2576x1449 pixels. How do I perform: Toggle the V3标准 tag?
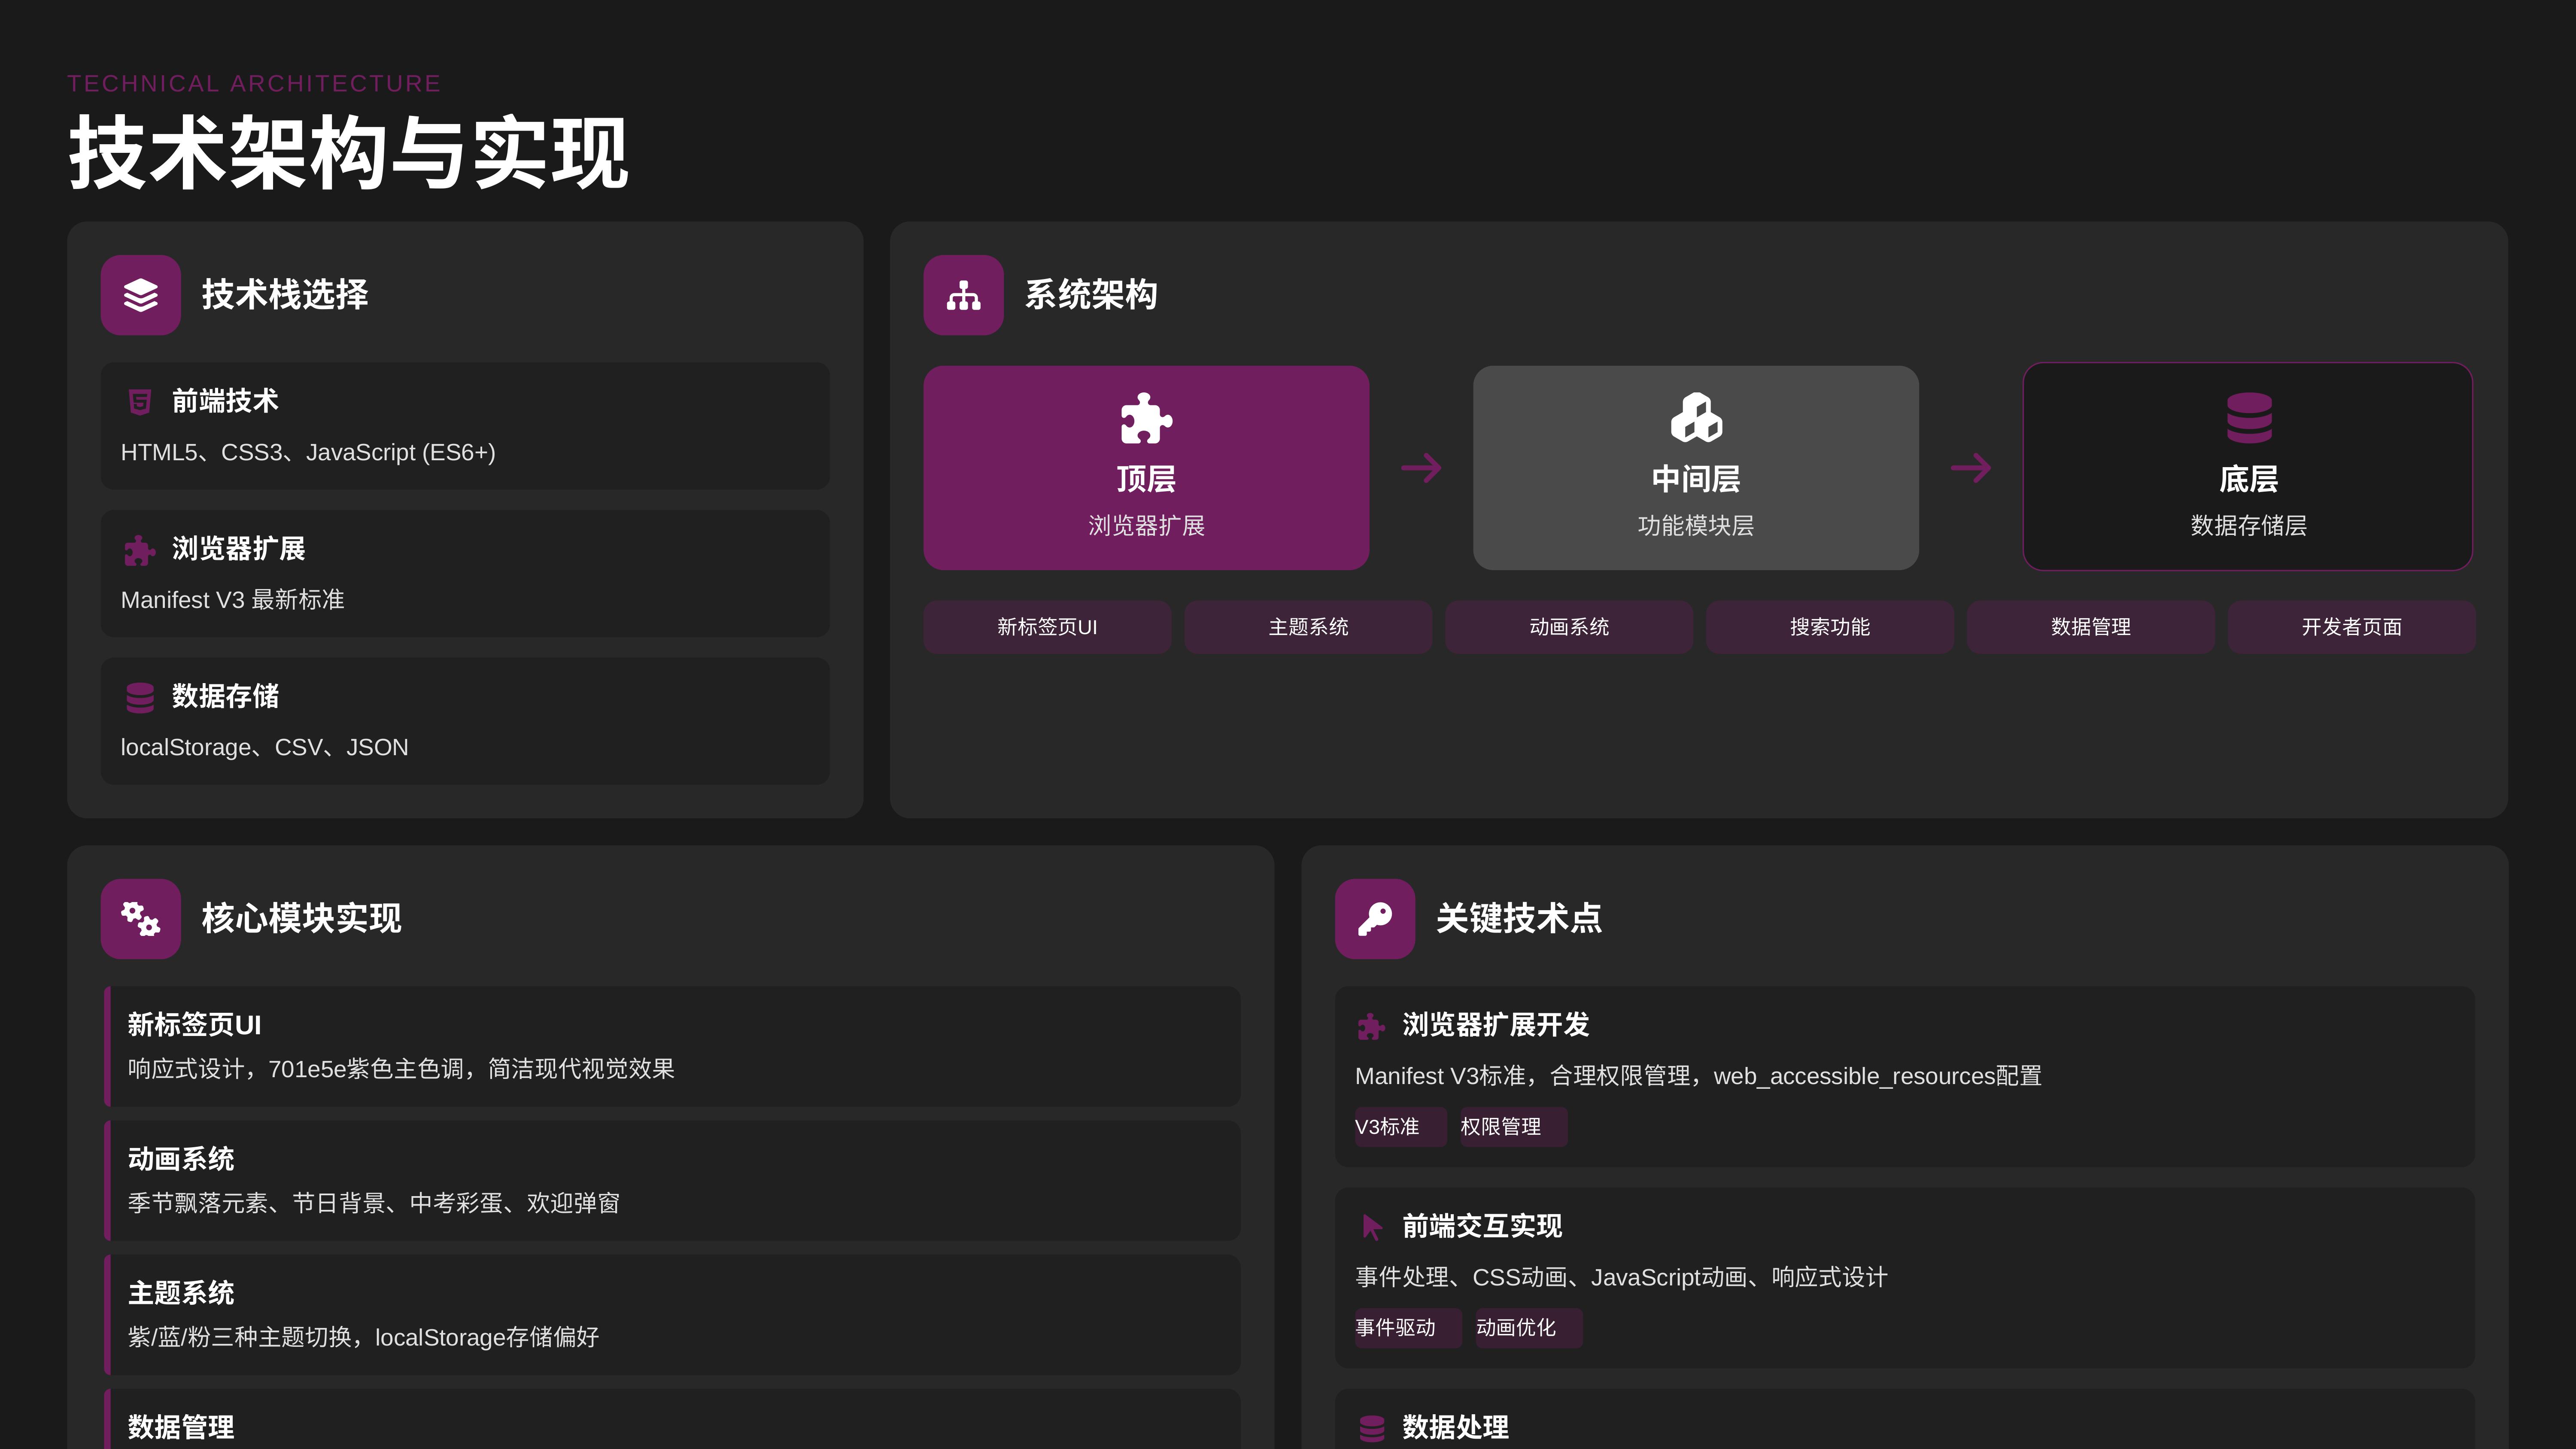point(1399,1127)
